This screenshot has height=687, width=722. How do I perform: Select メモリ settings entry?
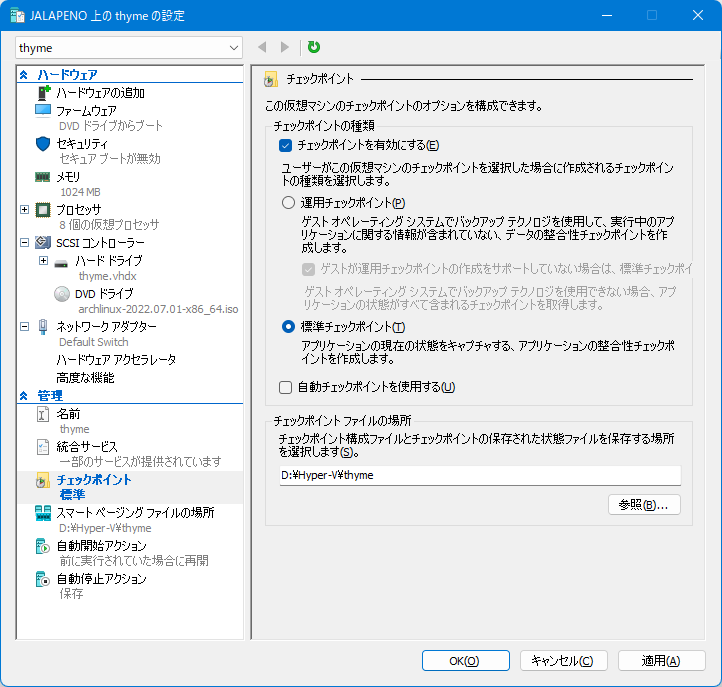pos(68,177)
